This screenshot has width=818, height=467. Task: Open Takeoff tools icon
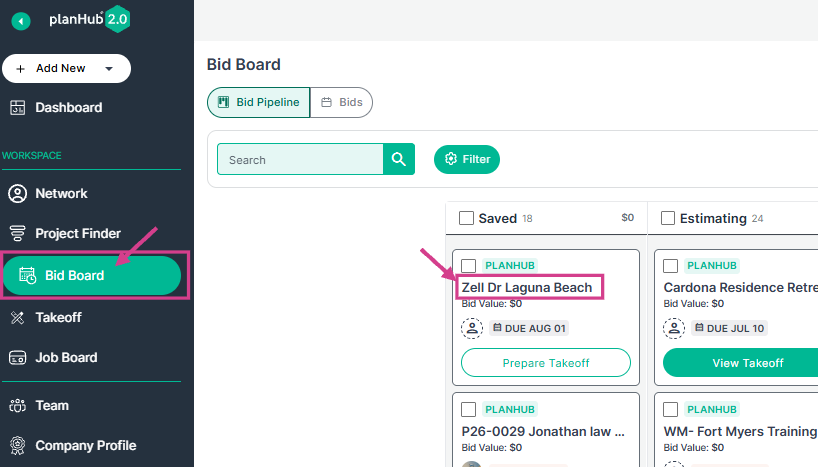tap(18, 317)
